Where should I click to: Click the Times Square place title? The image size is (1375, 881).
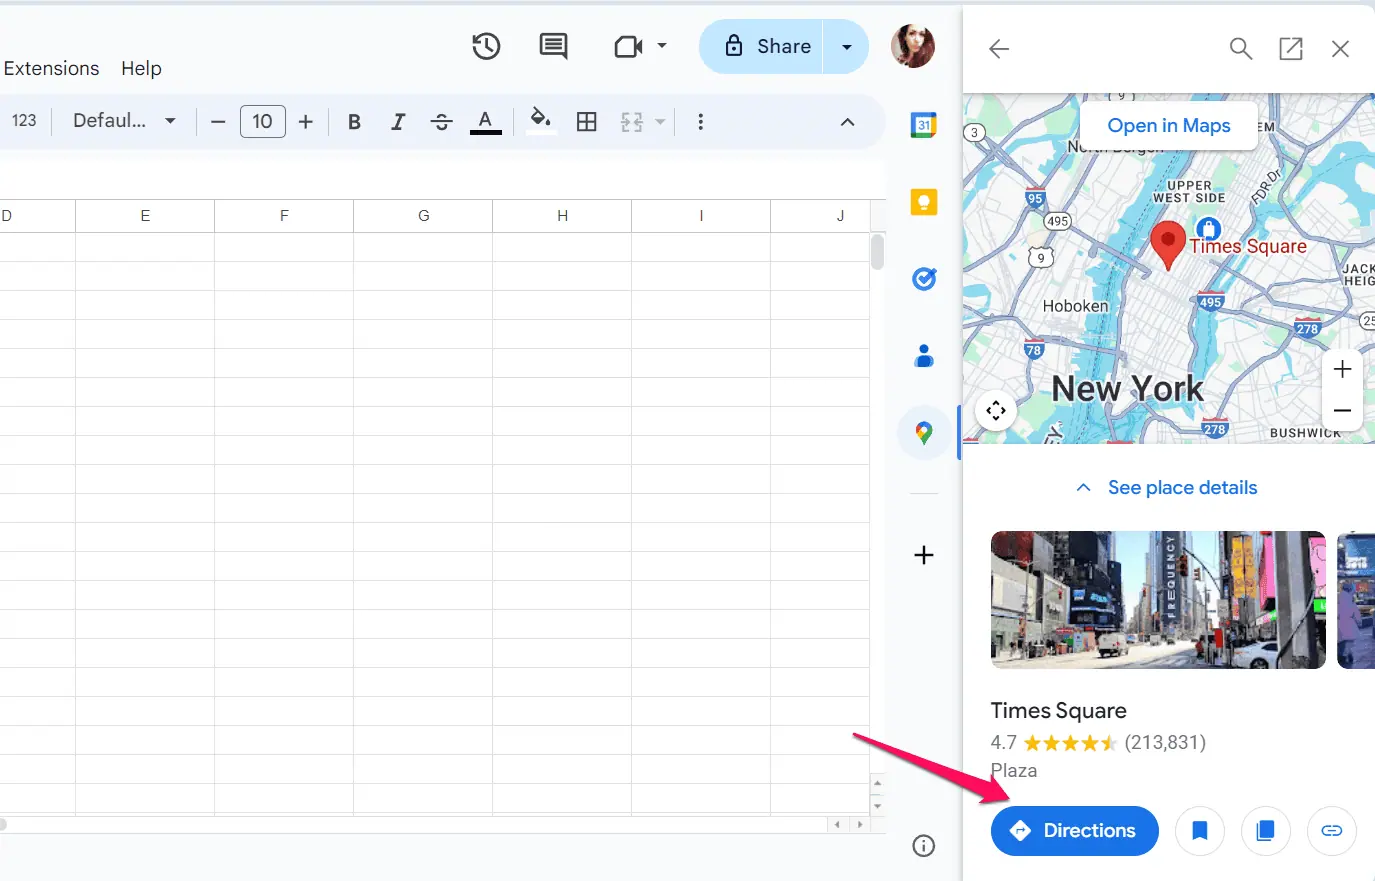click(x=1058, y=711)
